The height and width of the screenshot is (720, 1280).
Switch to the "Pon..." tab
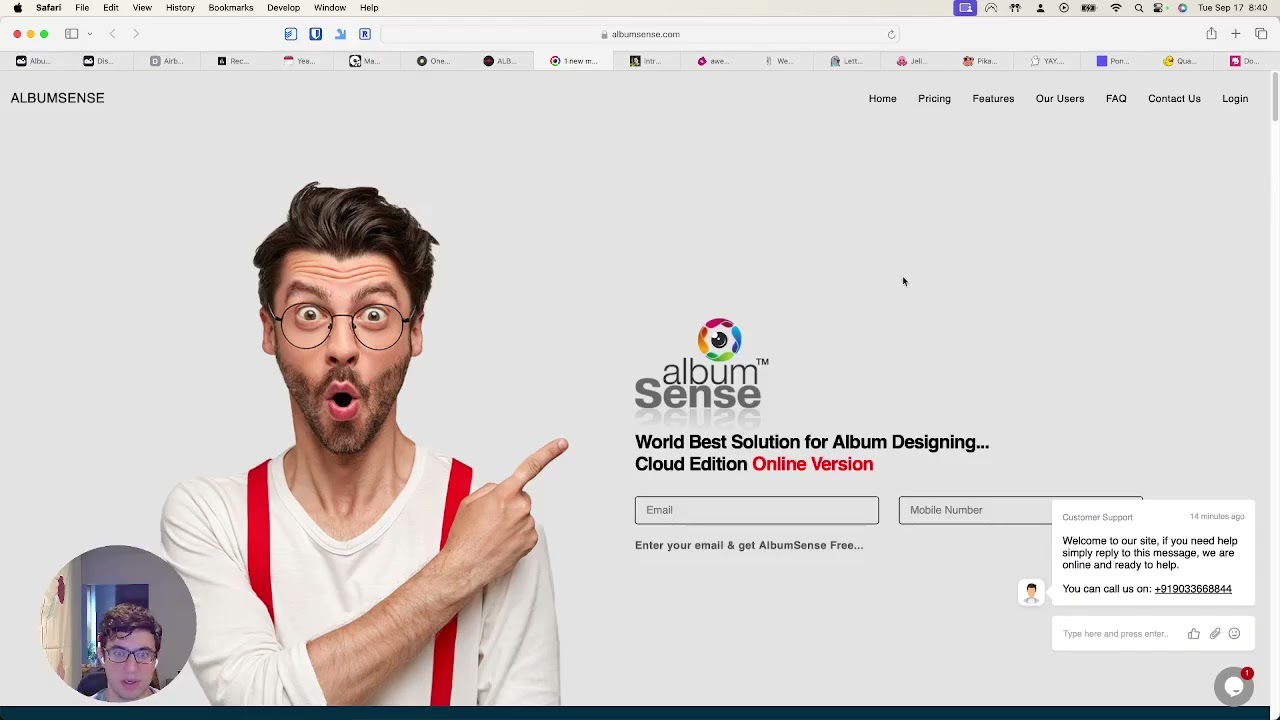point(1113,61)
